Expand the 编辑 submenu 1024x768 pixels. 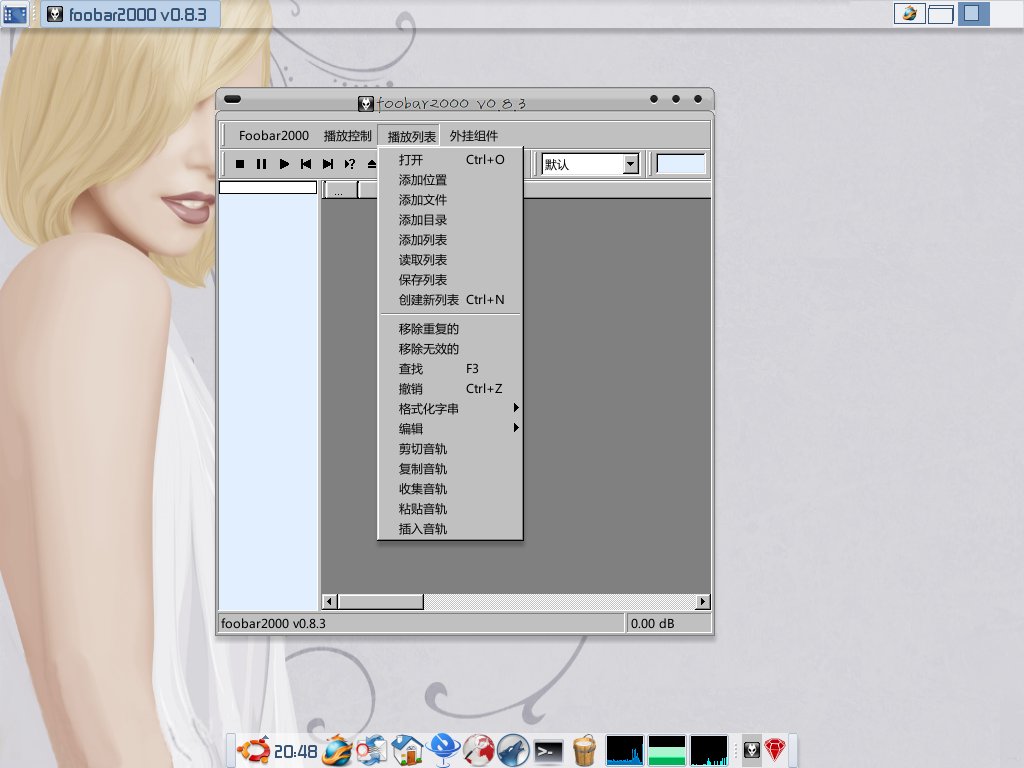coord(451,429)
